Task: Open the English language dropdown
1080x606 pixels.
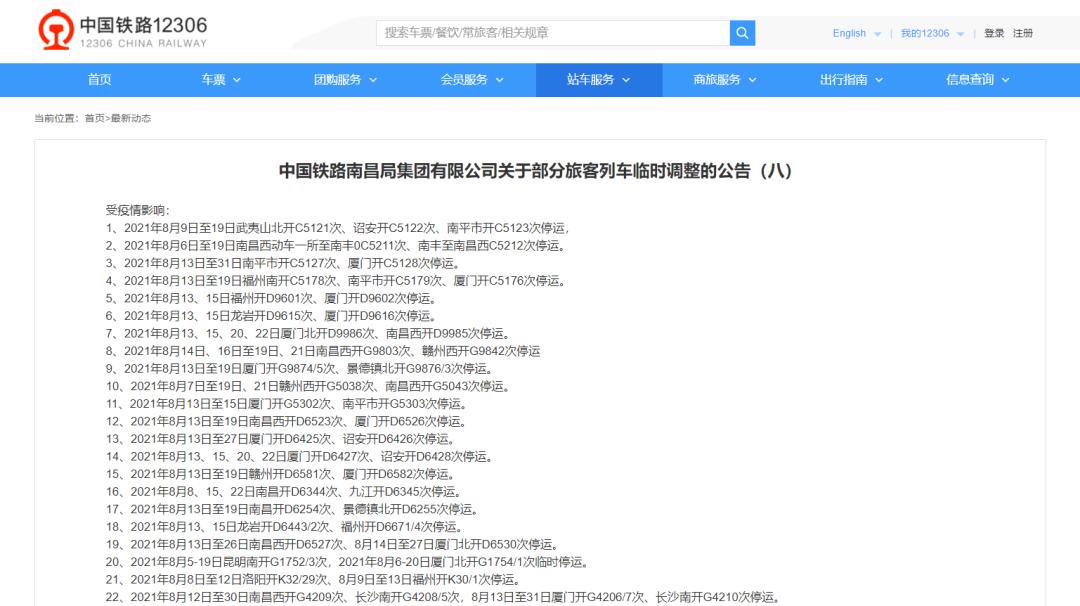Action: (x=856, y=34)
